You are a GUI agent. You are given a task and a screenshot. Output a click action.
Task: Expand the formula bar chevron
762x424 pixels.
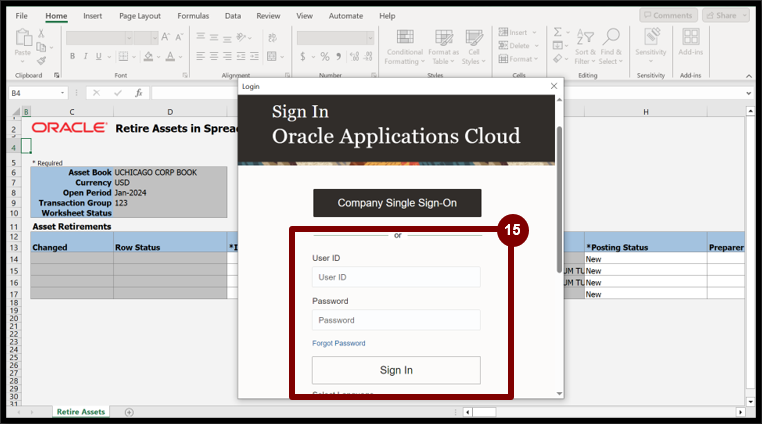tap(749, 93)
